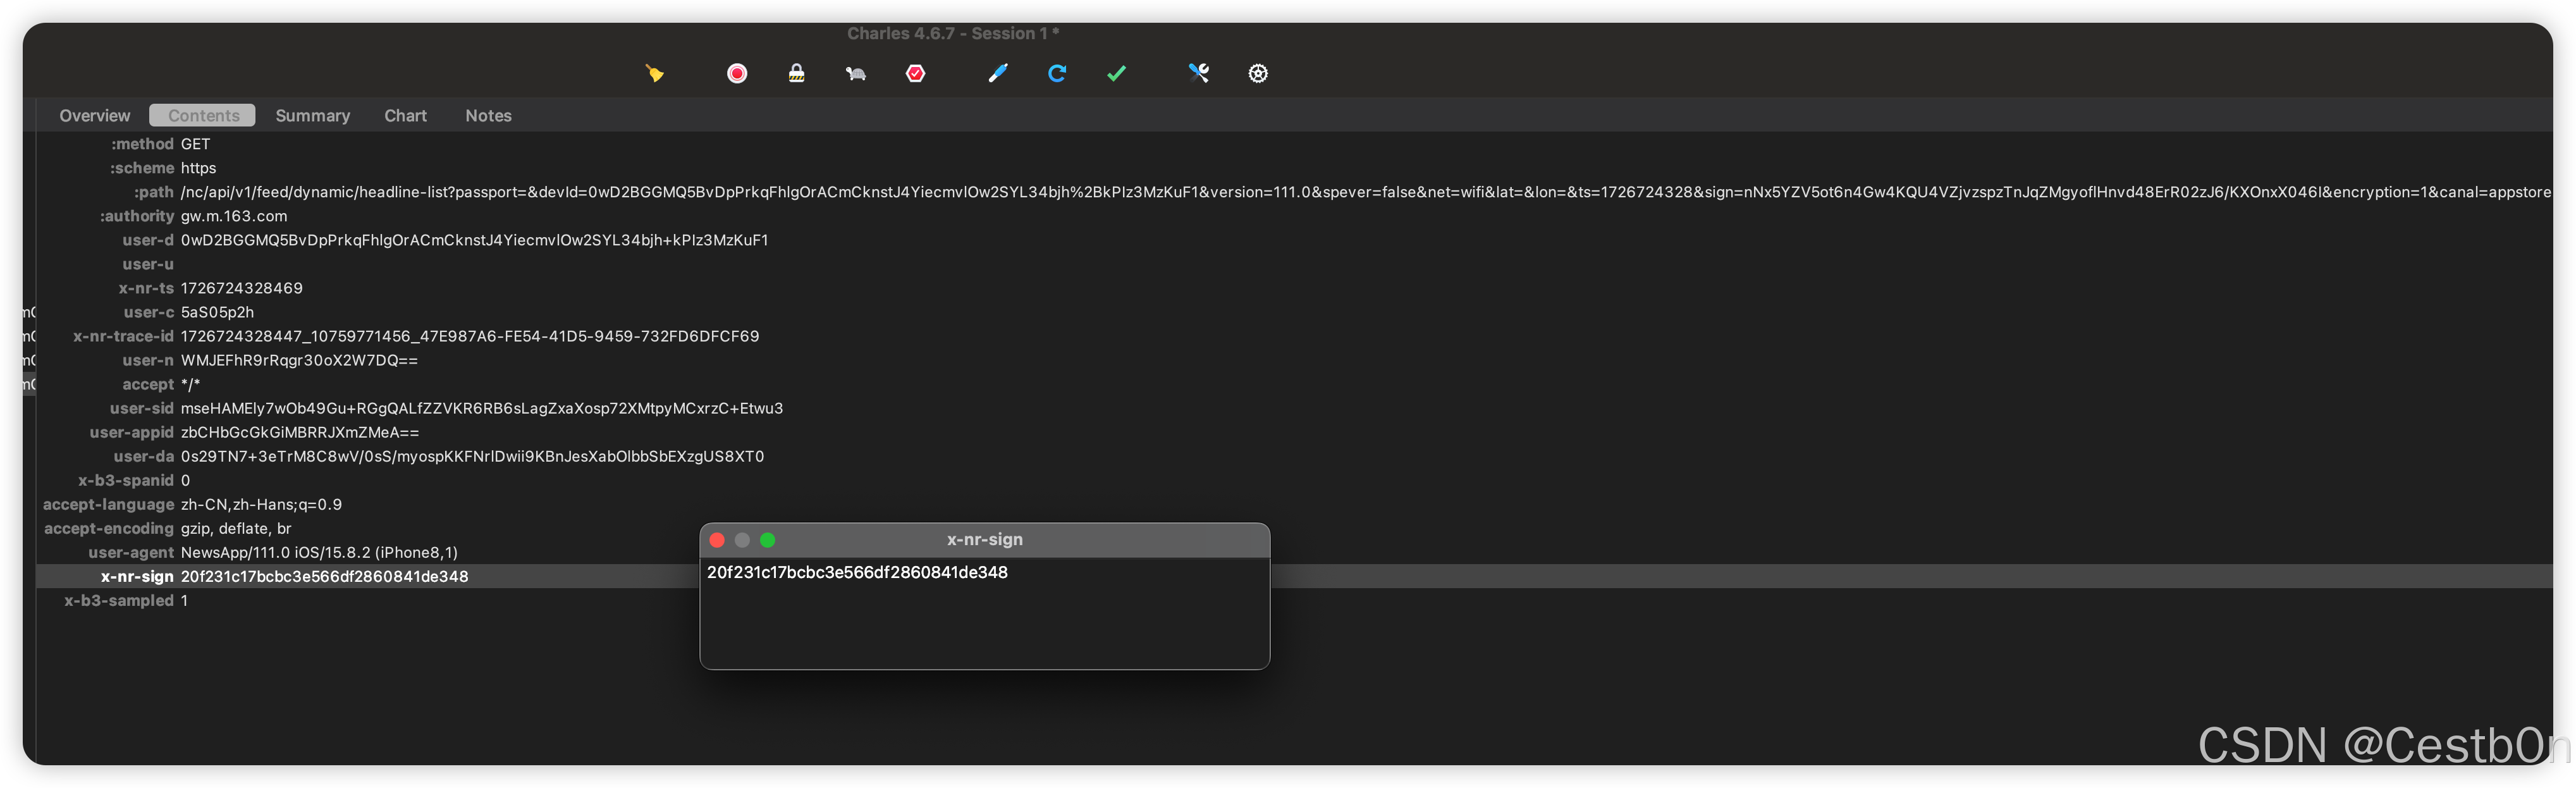The width and height of the screenshot is (2576, 788).
Task: Toggle throttling with the turtle icon
Action: tap(856, 73)
